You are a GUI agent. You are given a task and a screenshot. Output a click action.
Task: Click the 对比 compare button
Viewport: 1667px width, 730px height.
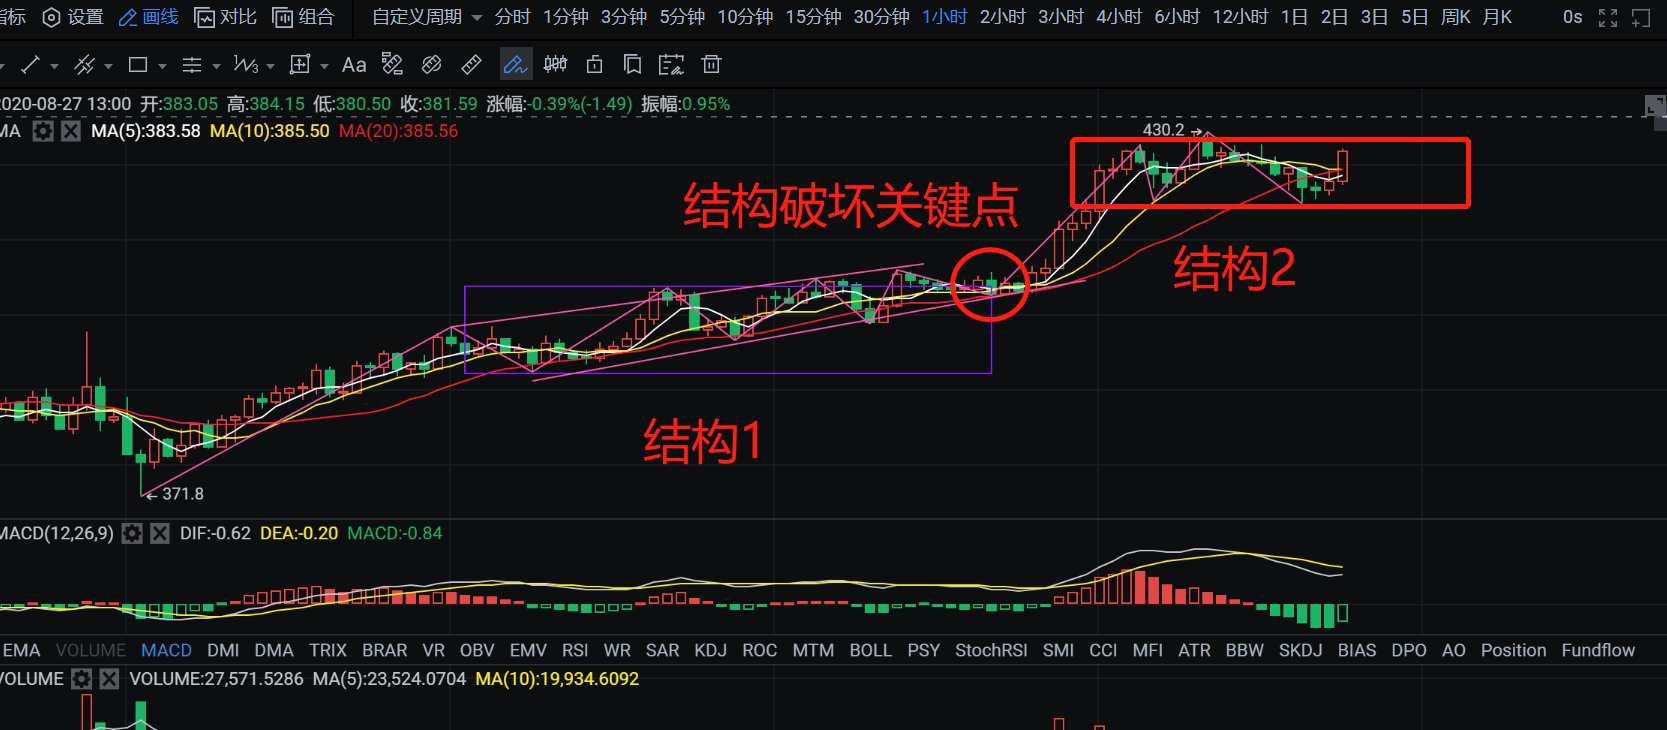[225, 17]
